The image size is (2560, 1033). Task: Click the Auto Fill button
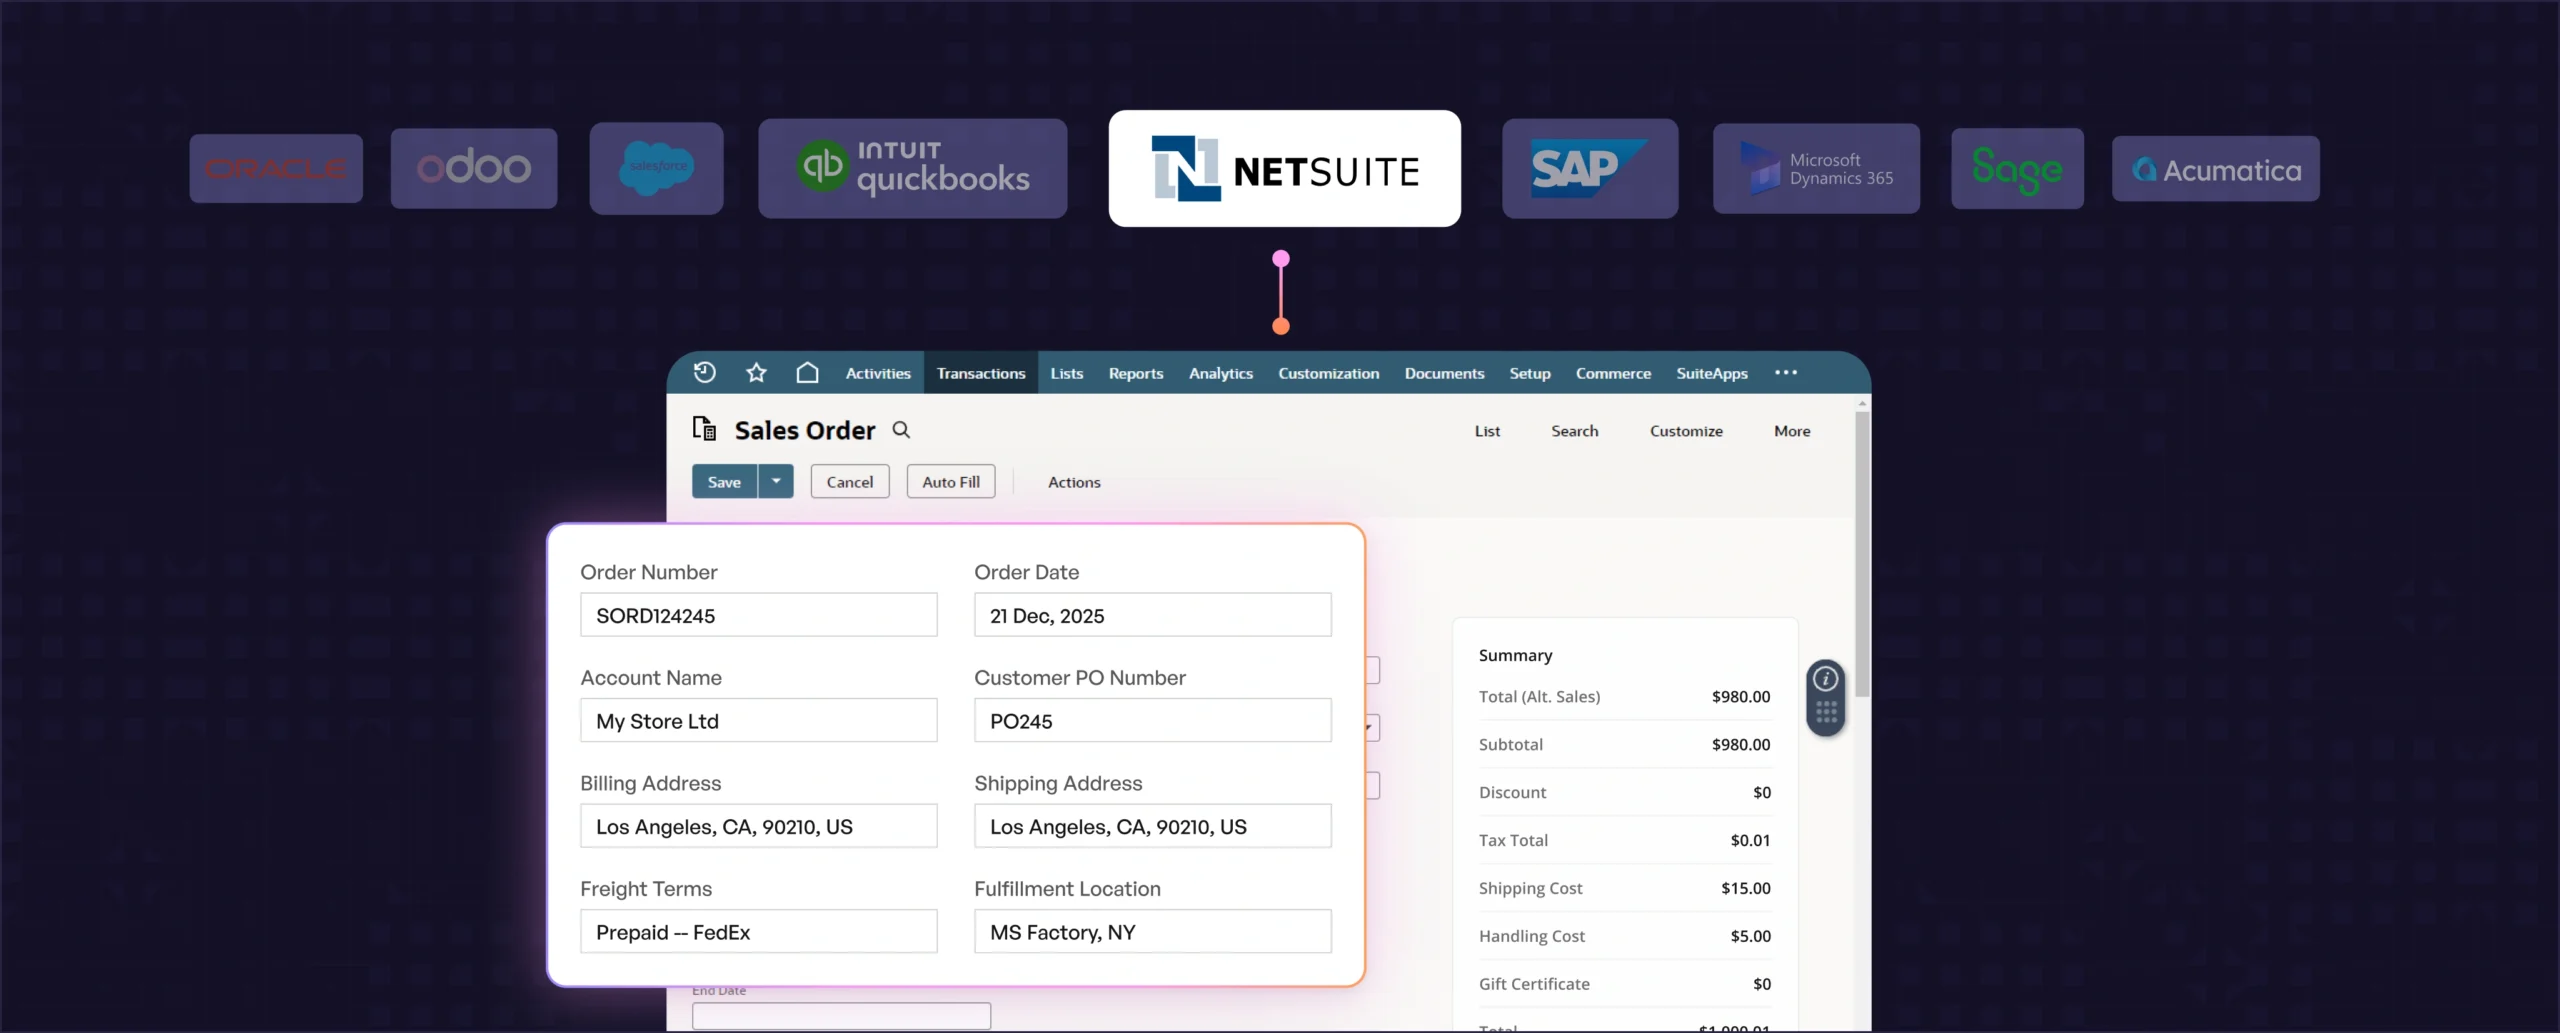[x=951, y=482]
